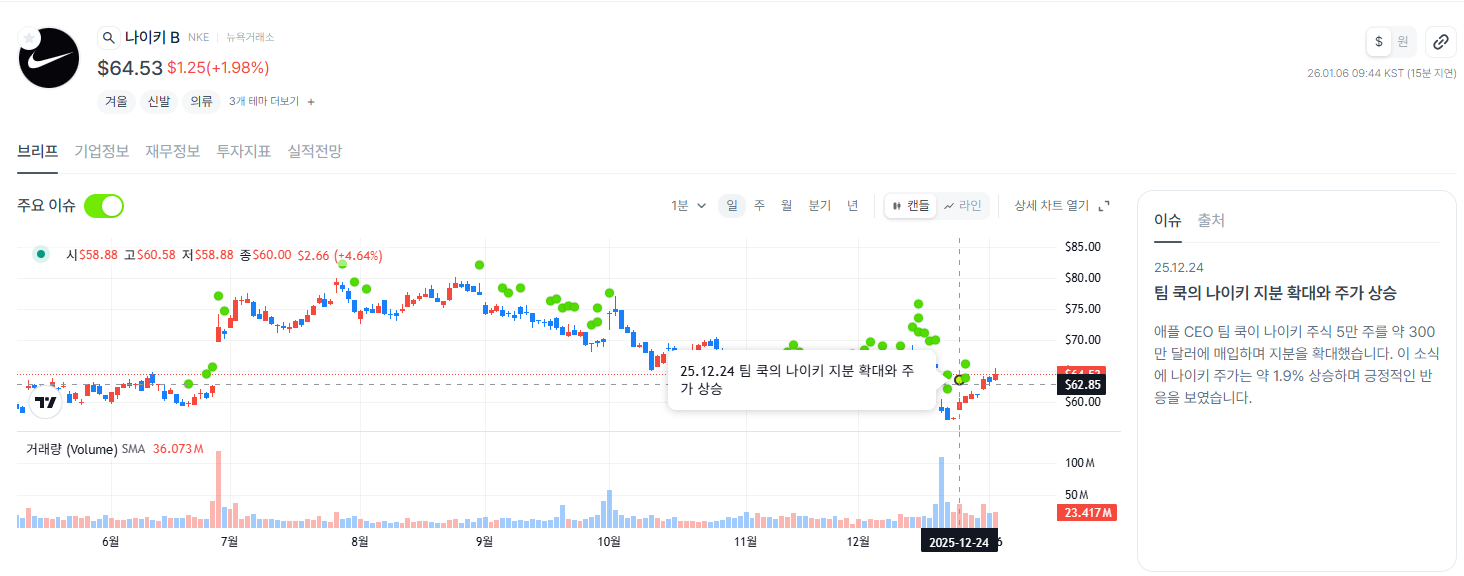1464x576 pixels.
Task: Expand chart with fullscreen arrows icon
Action: click(1104, 206)
